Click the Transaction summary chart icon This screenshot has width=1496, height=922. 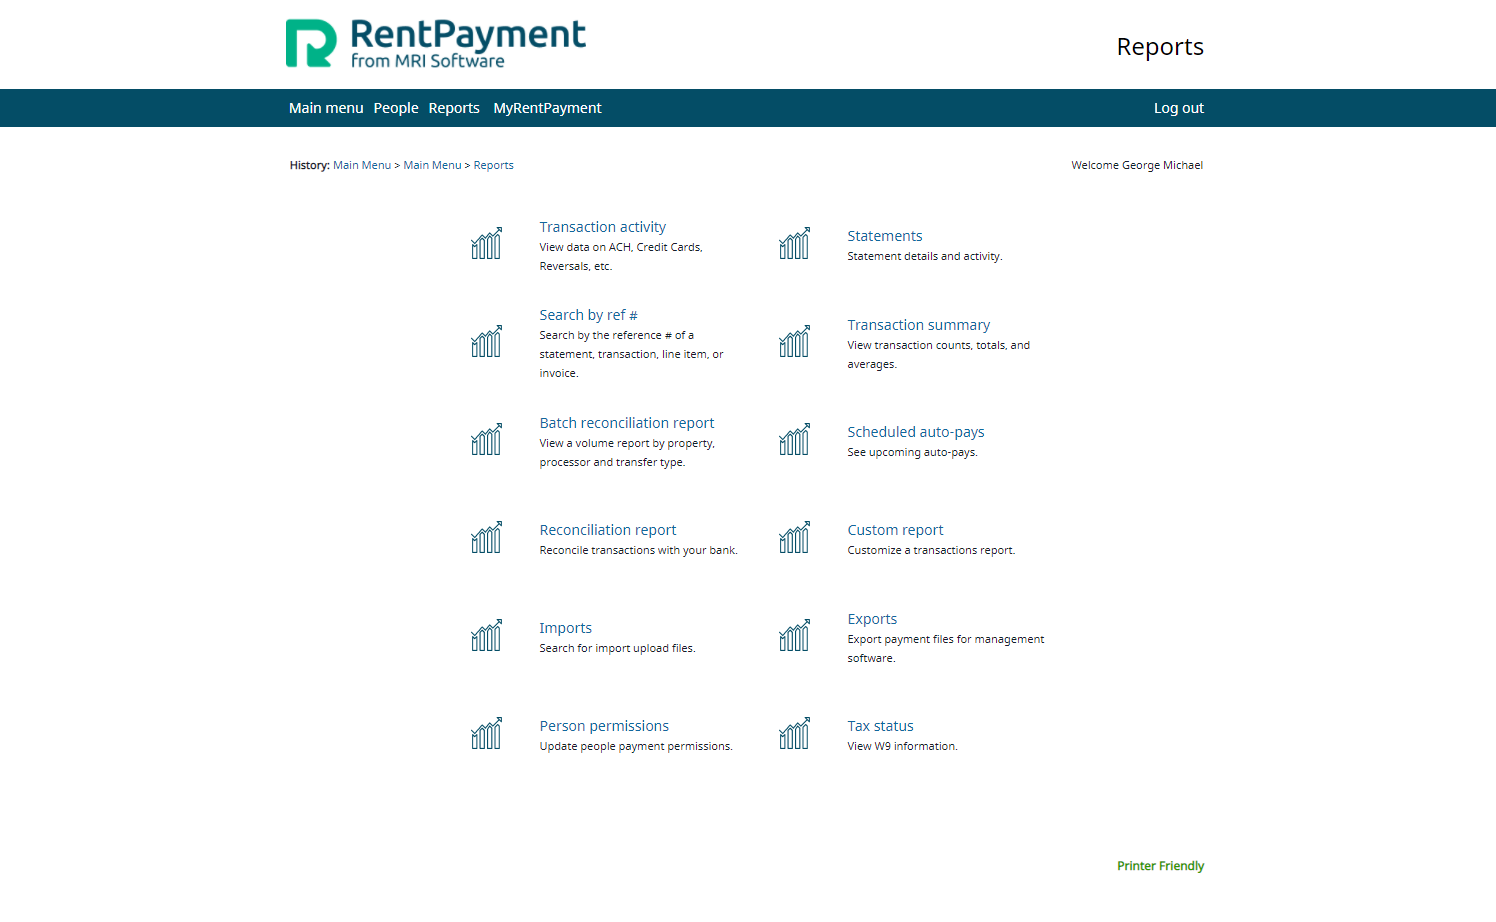point(794,341)
